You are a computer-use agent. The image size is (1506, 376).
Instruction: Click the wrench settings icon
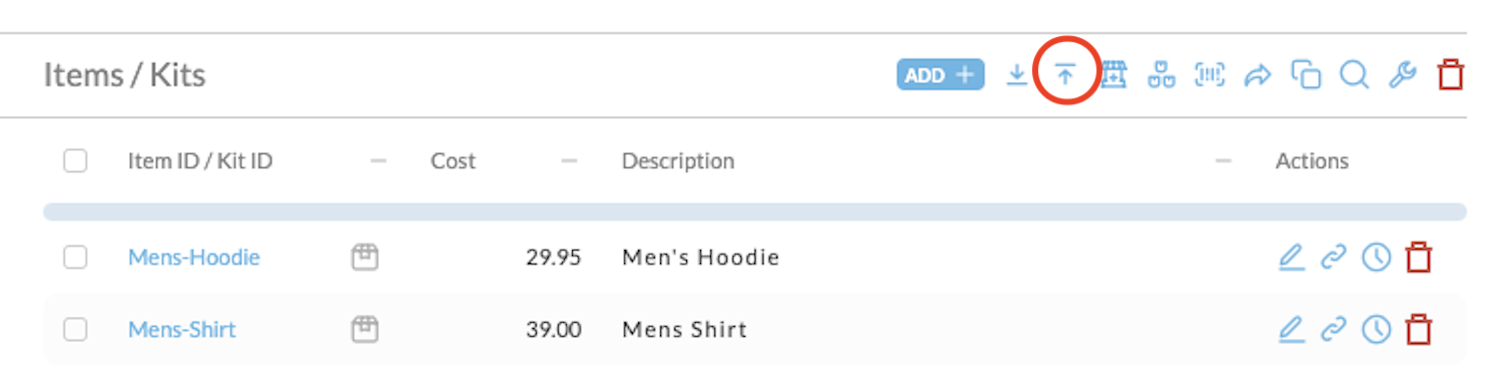click(1403, 75)
